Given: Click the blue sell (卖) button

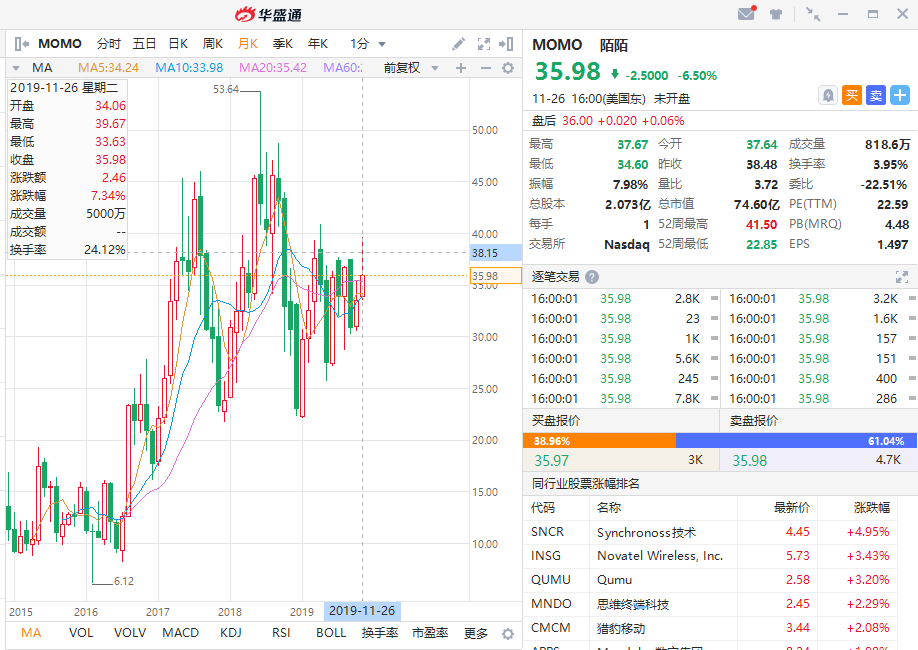Looking at the screenshot, I should 875,95.
